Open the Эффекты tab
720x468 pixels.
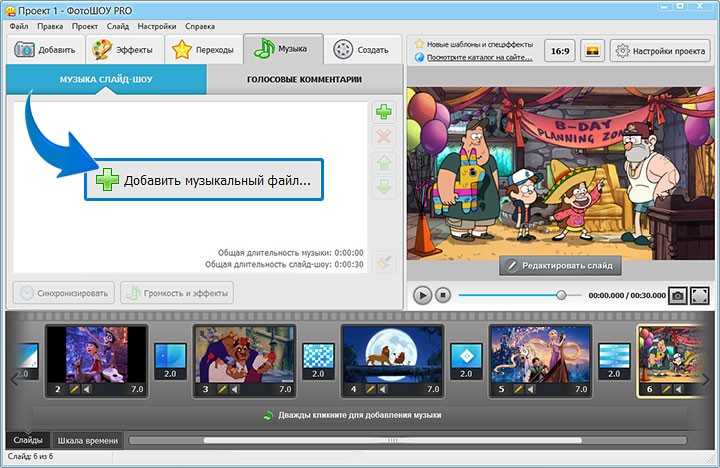pyautogui.click(x=124, y=50)
